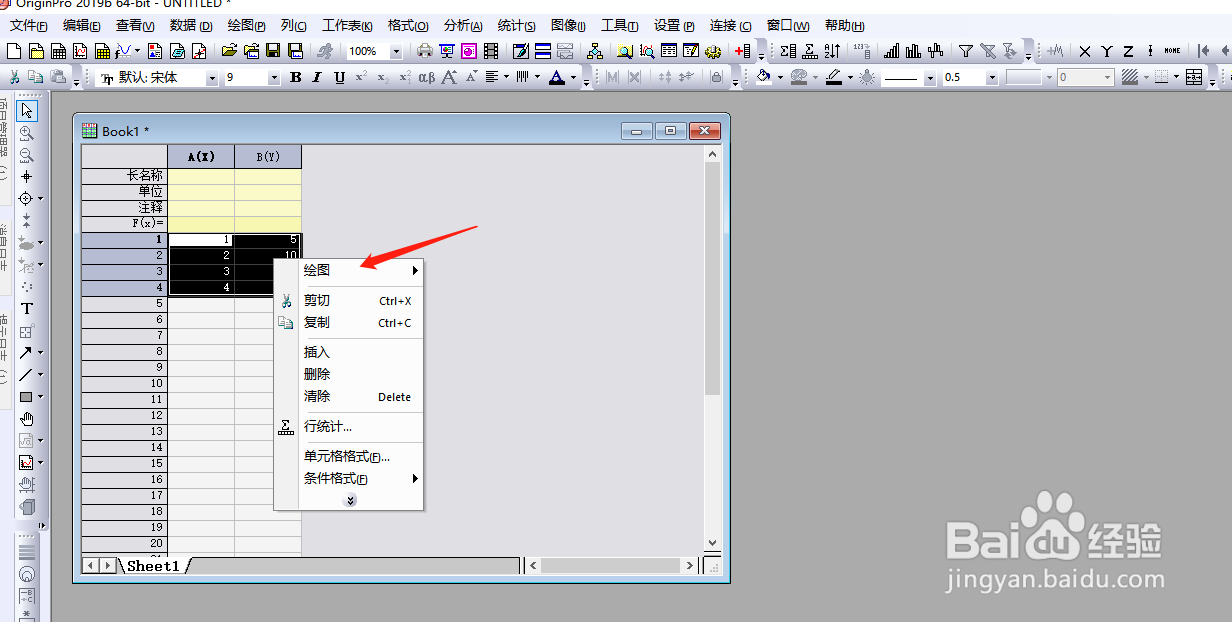Click the Print icon in the standard toolbar
This screenshot has height=622, width=1232.
(424, 50)
